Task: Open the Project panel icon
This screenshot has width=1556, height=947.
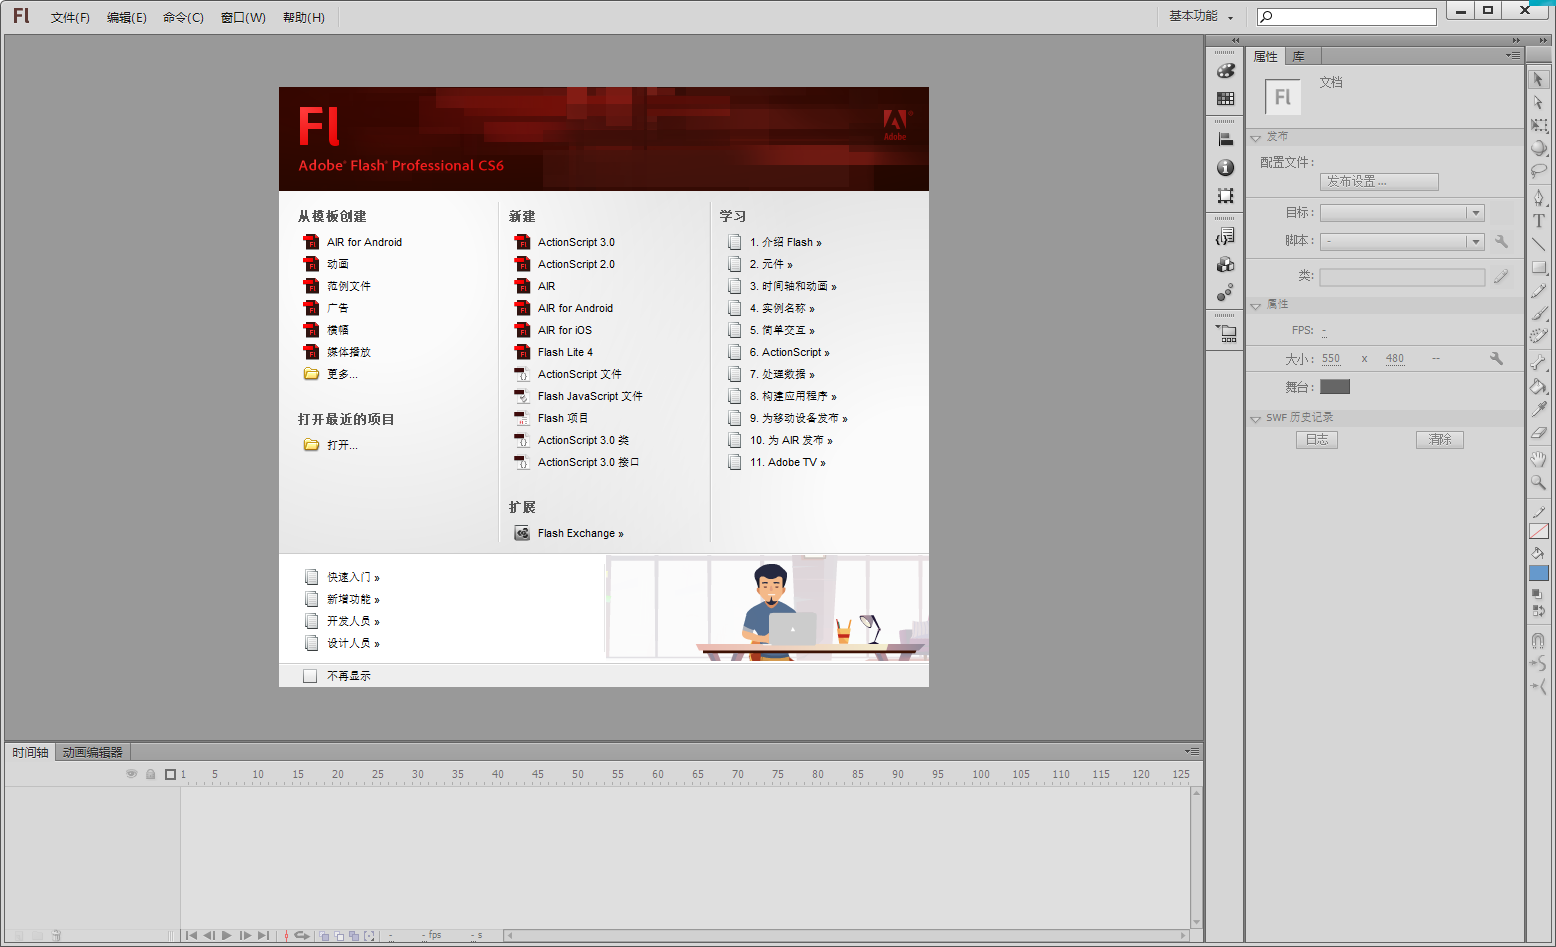Action: [x=1225, y=334]
